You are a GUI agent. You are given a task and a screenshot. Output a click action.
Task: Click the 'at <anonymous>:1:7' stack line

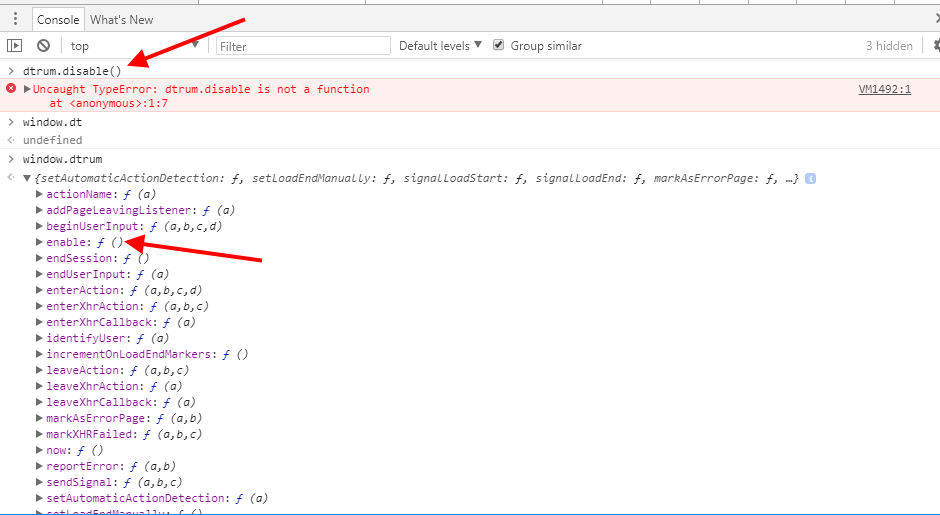pyautogui.click(x=109, y=103)
